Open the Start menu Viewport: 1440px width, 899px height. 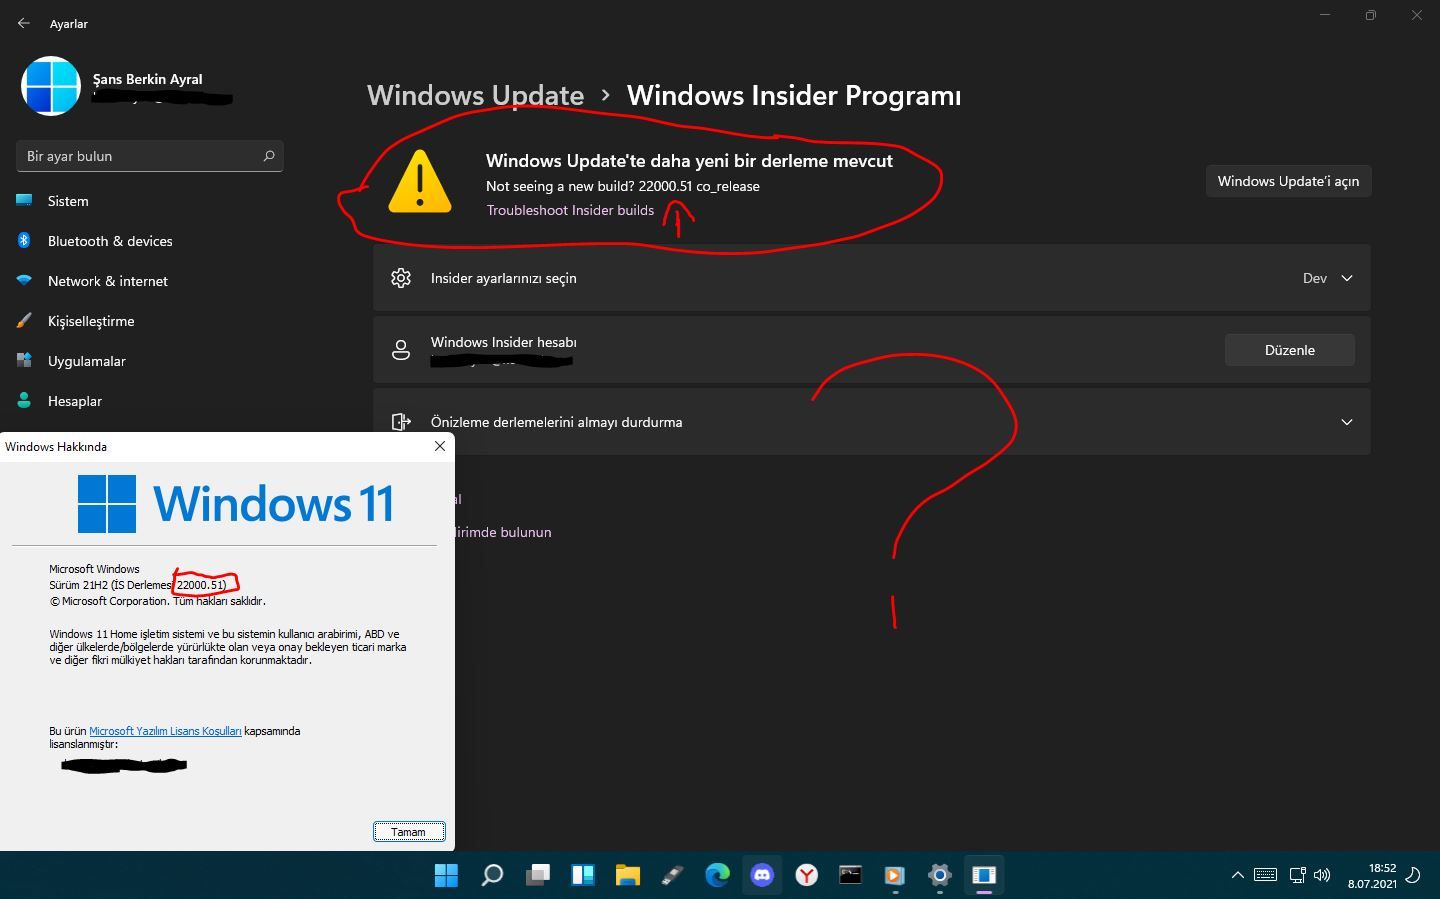point(446,875)
